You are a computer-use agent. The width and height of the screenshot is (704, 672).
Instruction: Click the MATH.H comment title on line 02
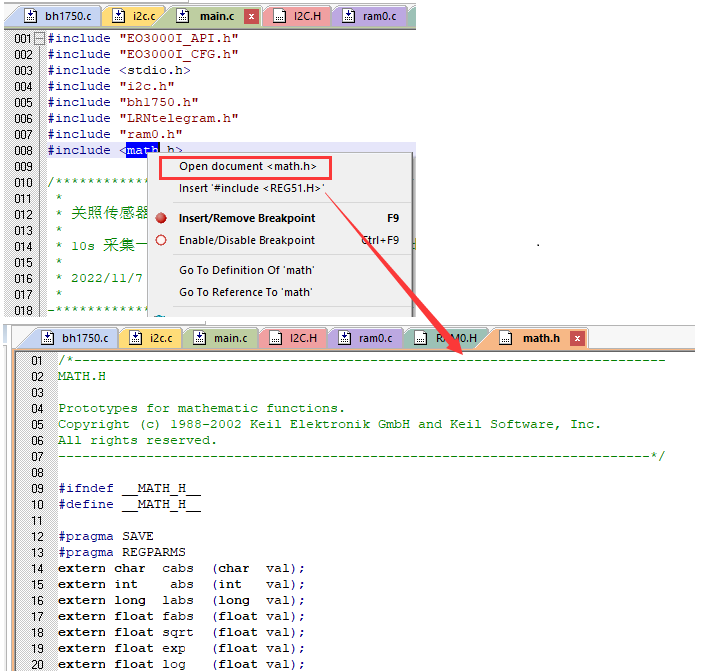82,377
